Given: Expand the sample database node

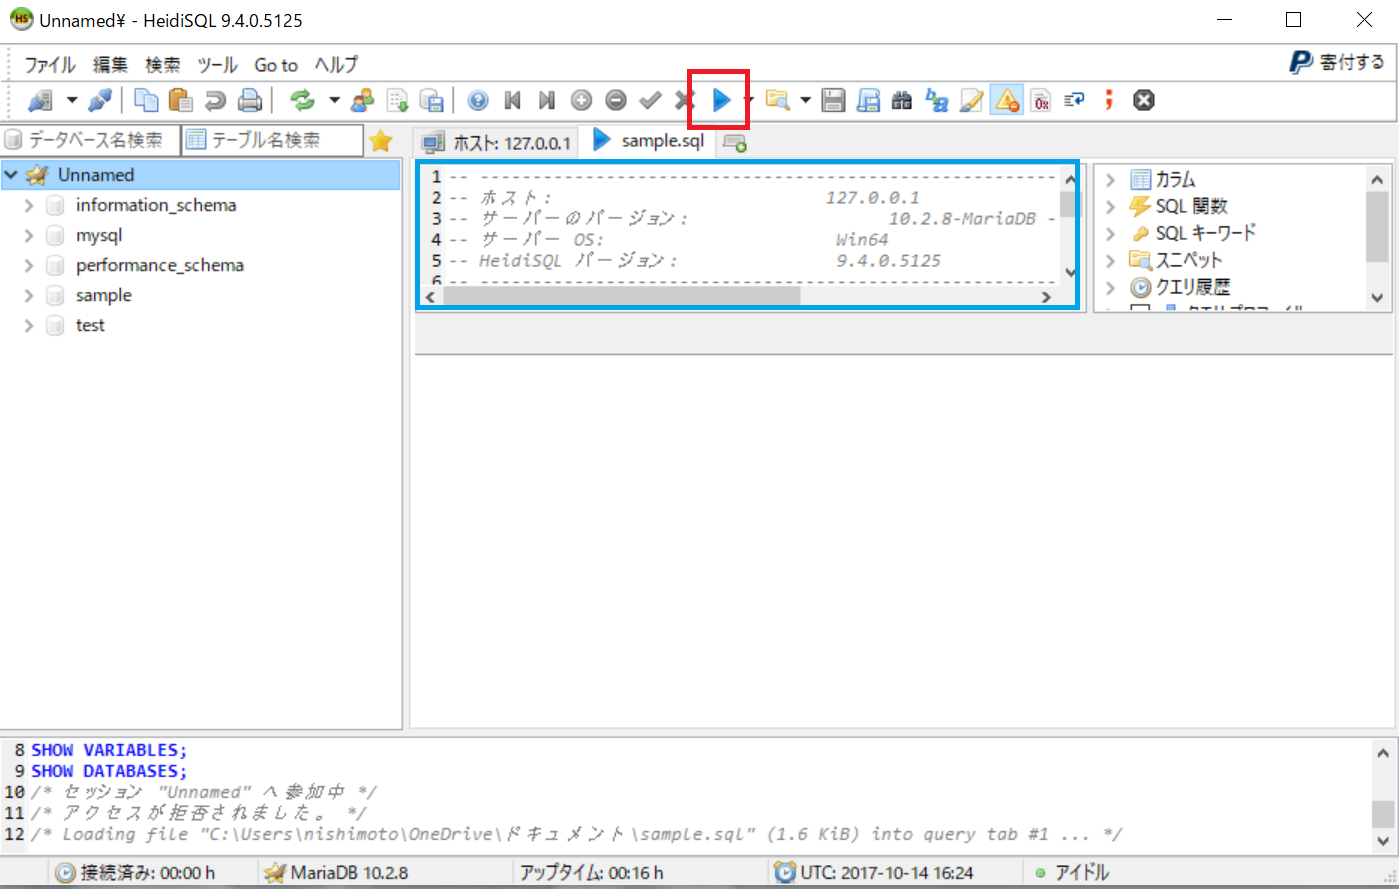Looking at the screenshot, I should pos(29,295).
